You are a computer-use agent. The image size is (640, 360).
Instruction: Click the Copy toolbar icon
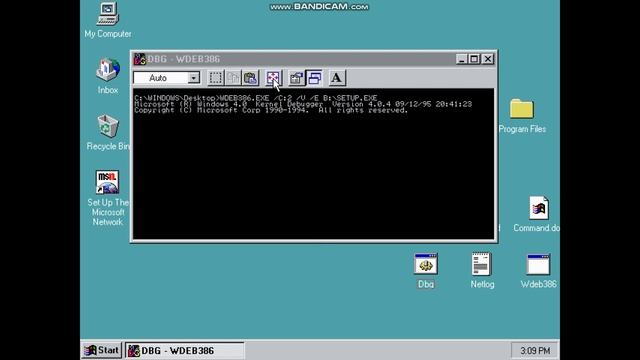233,78
